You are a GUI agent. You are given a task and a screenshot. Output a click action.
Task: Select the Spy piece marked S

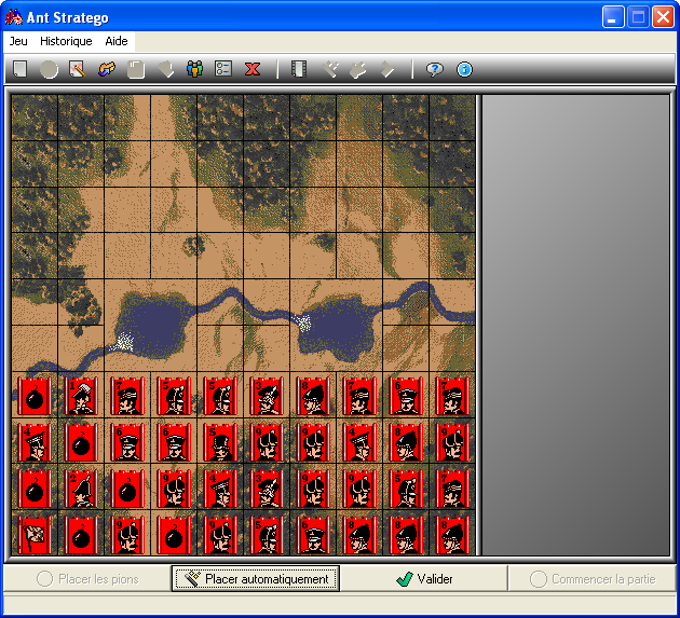[x=220, y=442]
